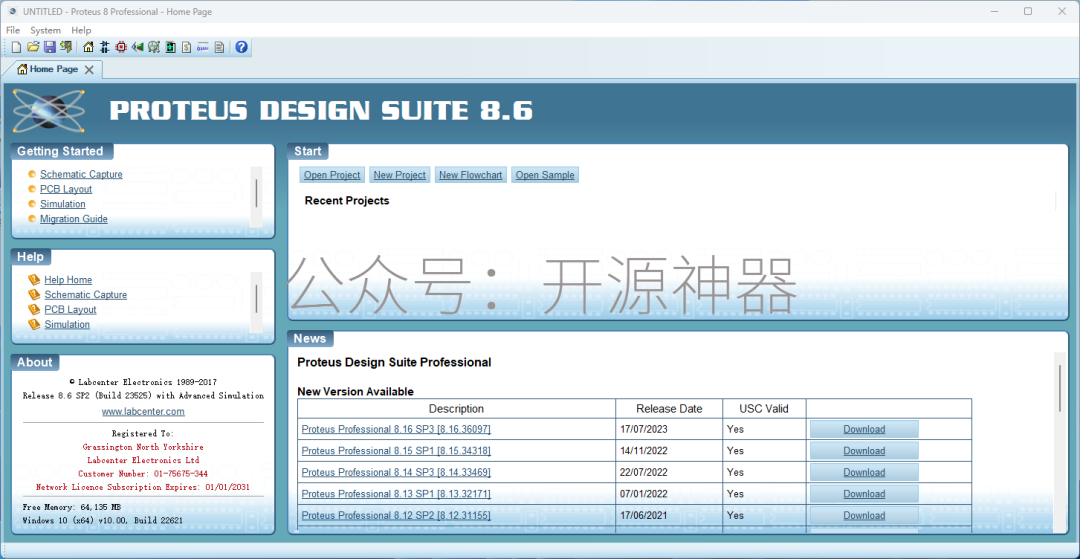The width and height of the screenshot is (1080, 559).
Task: Open the Simulation help link
Action: [67, 324]
